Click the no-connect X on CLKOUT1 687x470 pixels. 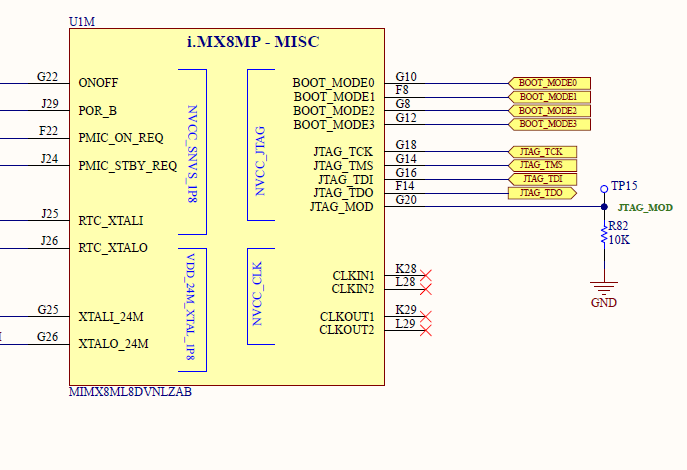tap(426, 317)
